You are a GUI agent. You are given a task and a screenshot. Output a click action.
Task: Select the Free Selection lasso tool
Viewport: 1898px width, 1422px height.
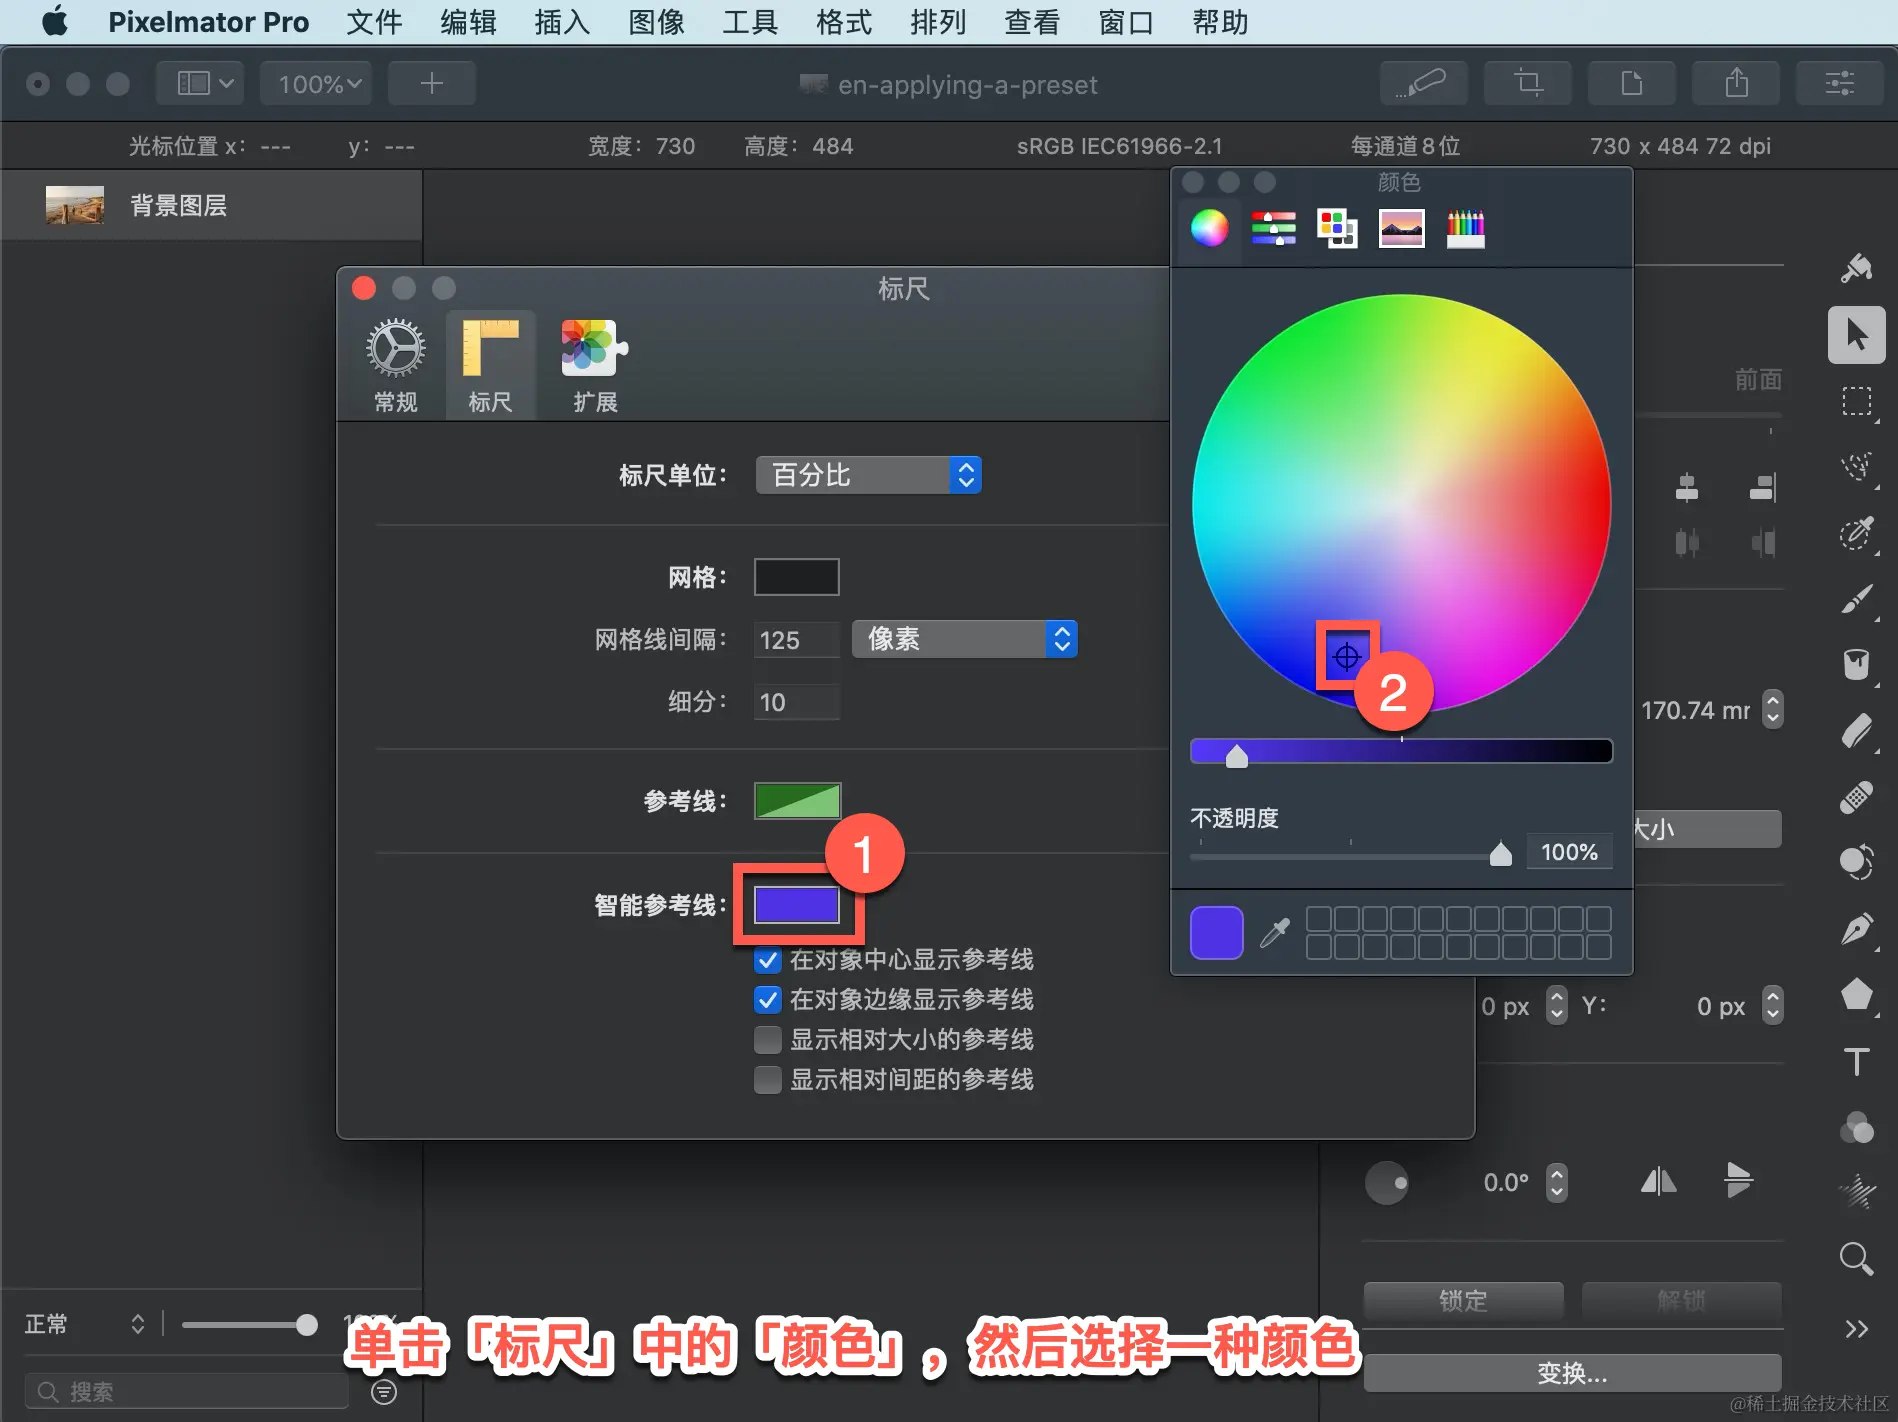coord(1857,467)
